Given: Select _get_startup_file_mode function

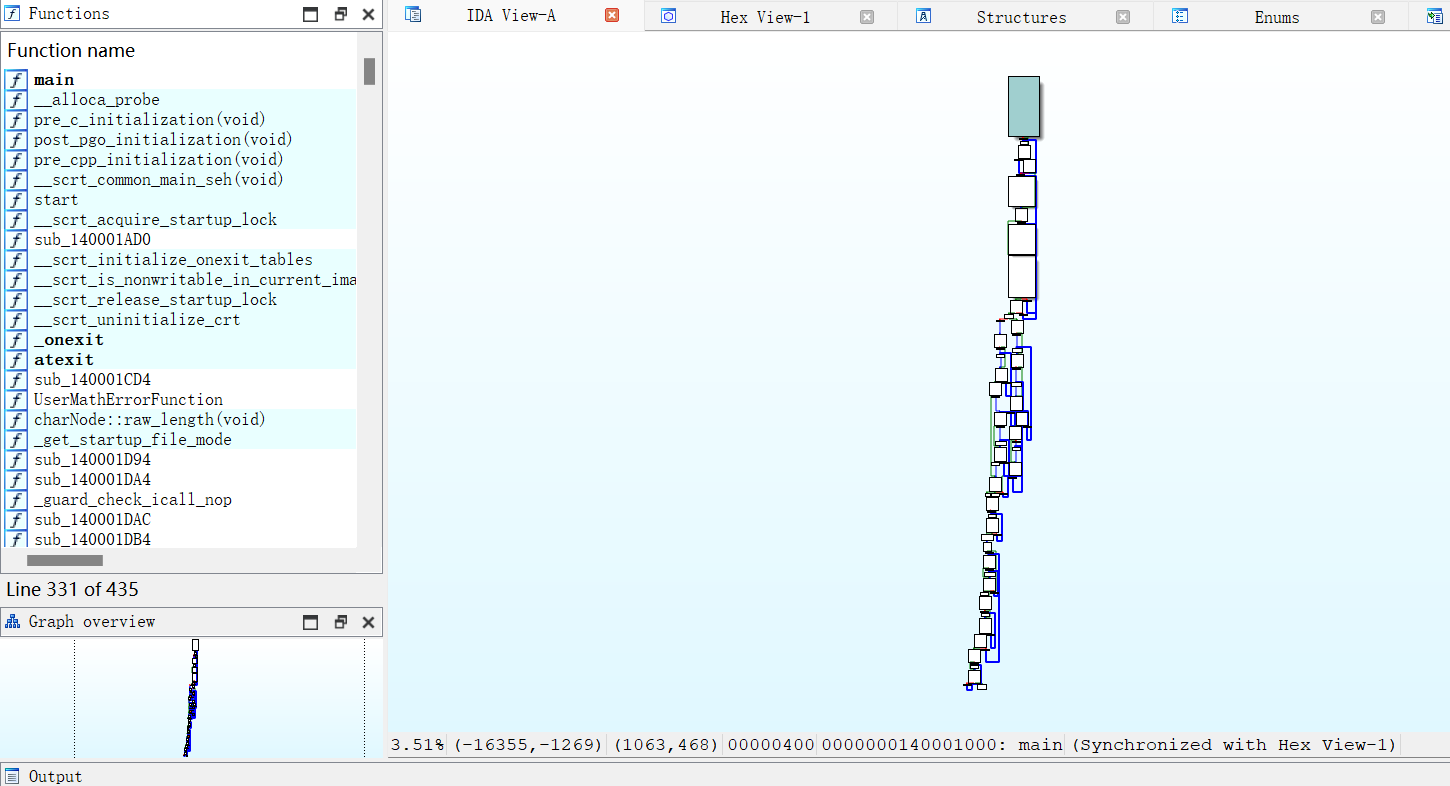Looking at the screenshot, I should 180,440.
